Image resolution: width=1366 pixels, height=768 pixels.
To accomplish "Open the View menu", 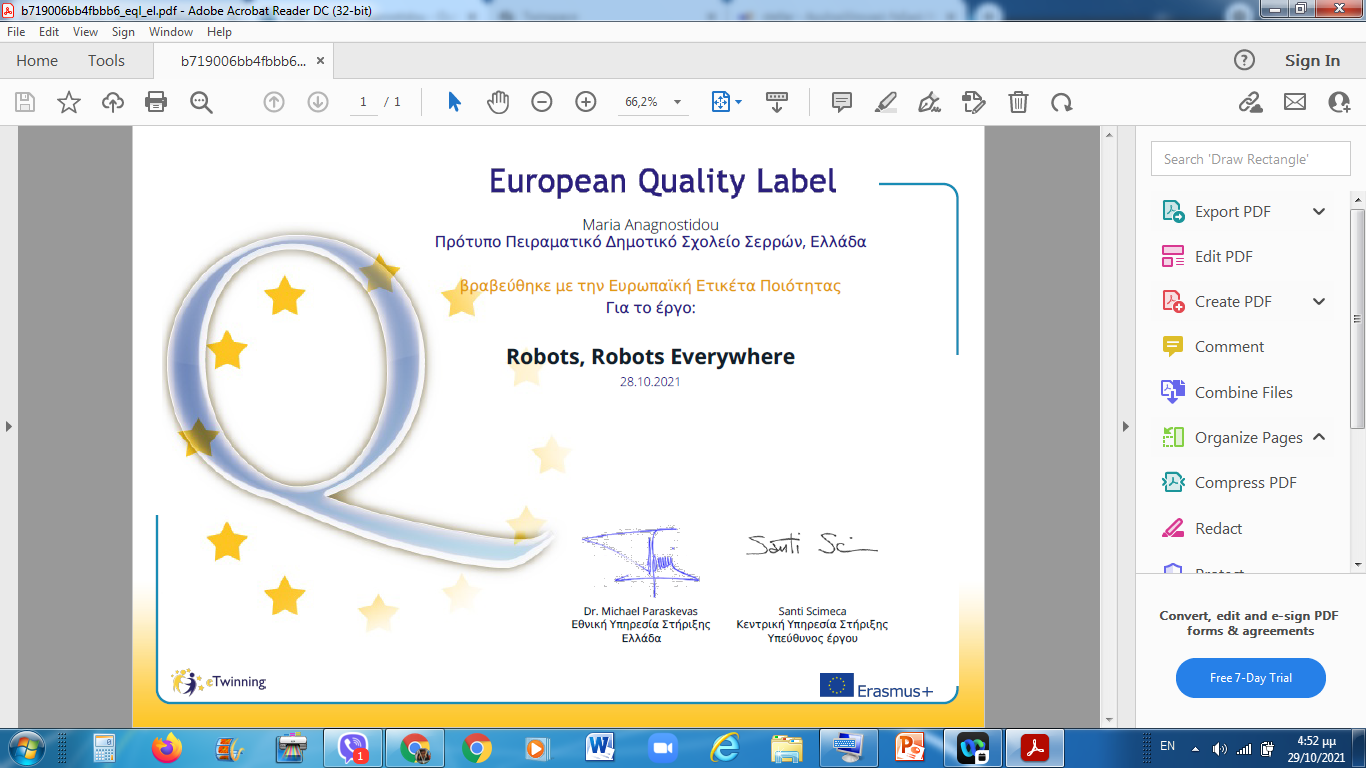I will click(85, 32).
